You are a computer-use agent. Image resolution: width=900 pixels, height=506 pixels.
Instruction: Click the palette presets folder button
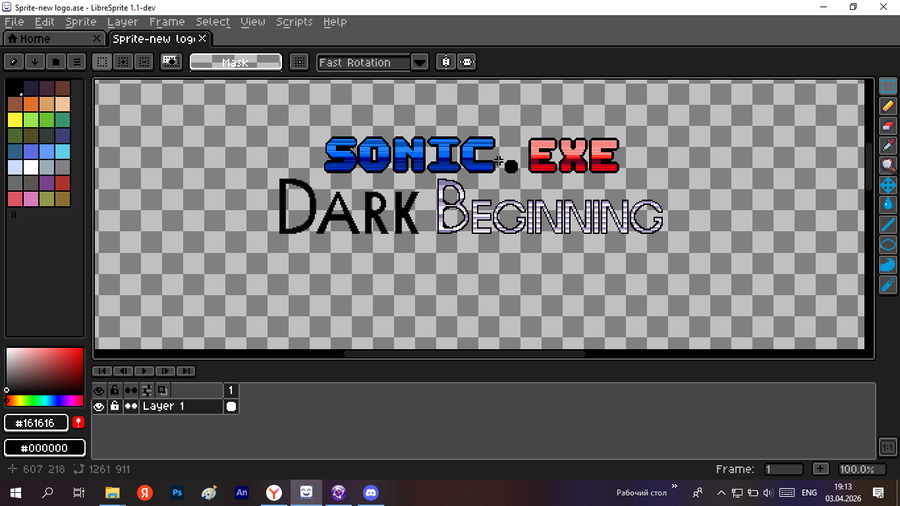[x=56, y=62]
